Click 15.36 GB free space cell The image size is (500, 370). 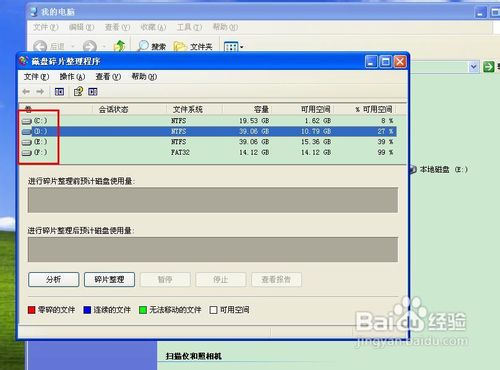(316, 142)
